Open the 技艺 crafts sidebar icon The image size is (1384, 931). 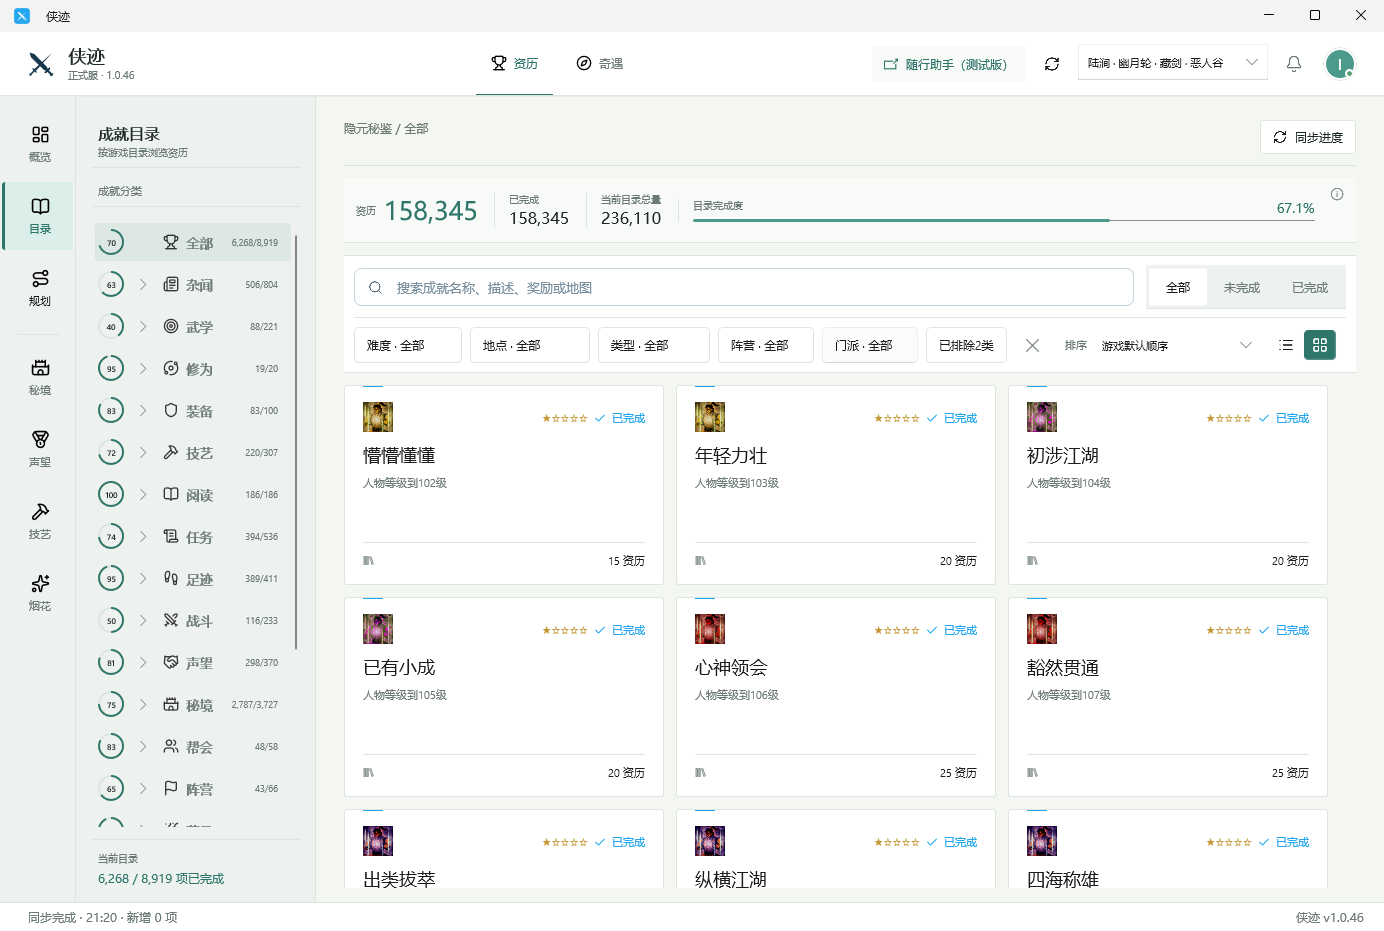click(40, 521)
